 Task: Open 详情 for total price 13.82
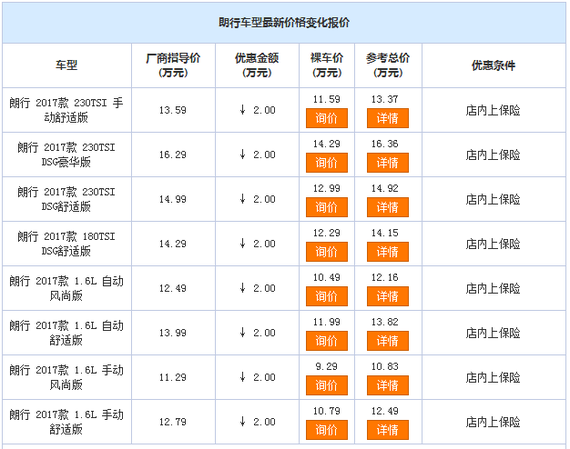tap(388, 341)
